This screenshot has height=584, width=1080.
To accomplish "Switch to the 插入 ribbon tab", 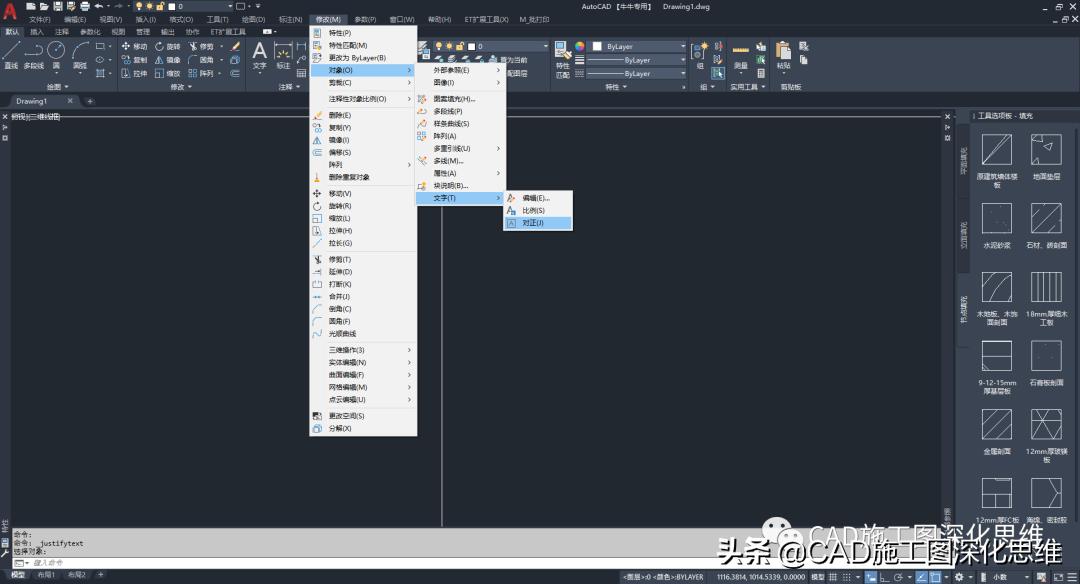I will tap(37, 32).
